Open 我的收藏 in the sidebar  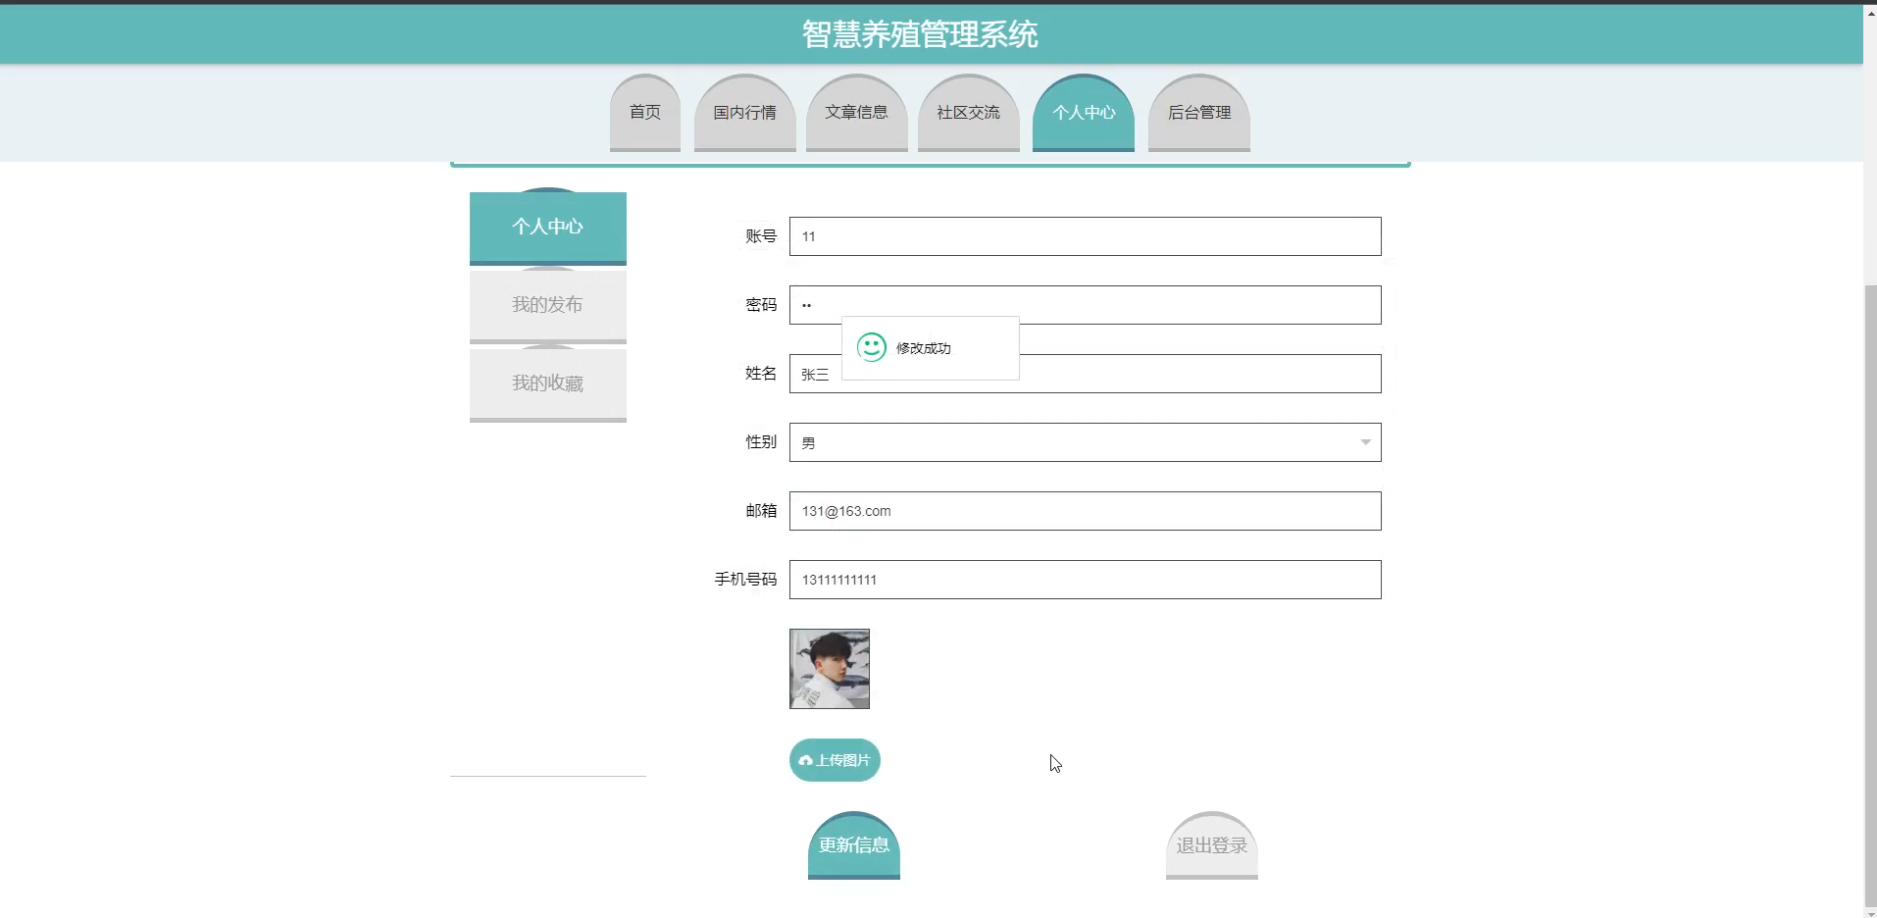[x=548, y=384]
